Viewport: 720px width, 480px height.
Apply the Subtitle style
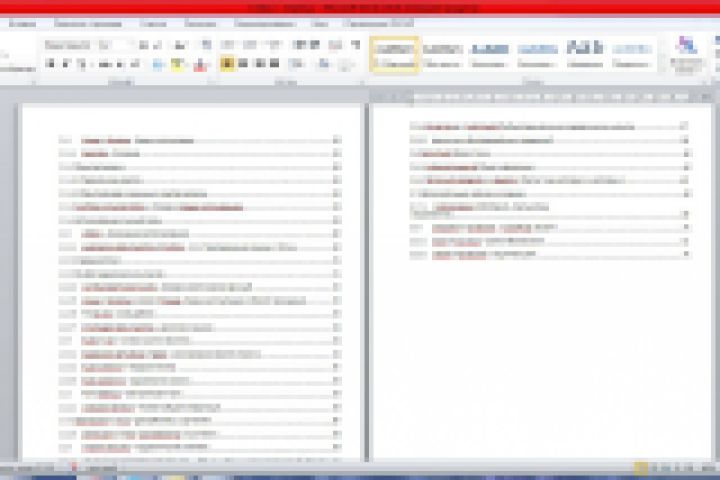[632, 55]
